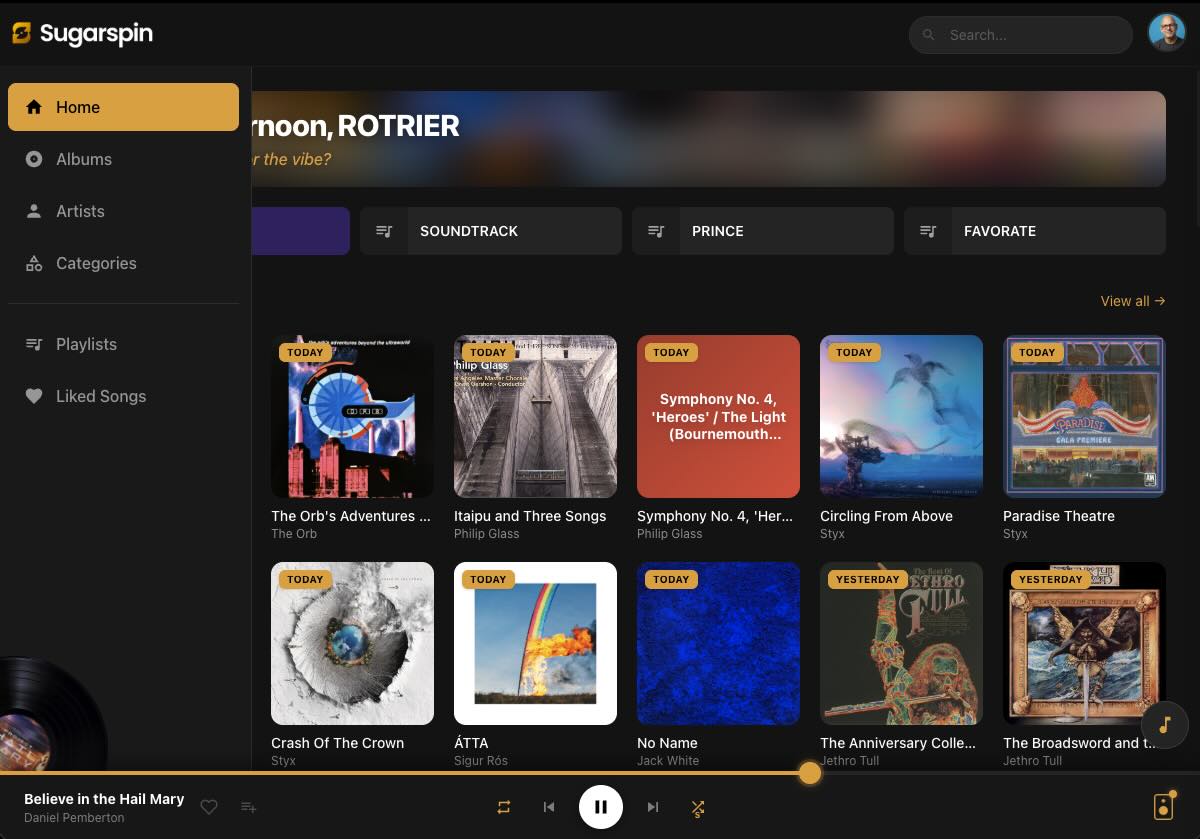This screenshot has width=1200, height=839.
Task: Click the View all link
Action: tap(1133, 301)
